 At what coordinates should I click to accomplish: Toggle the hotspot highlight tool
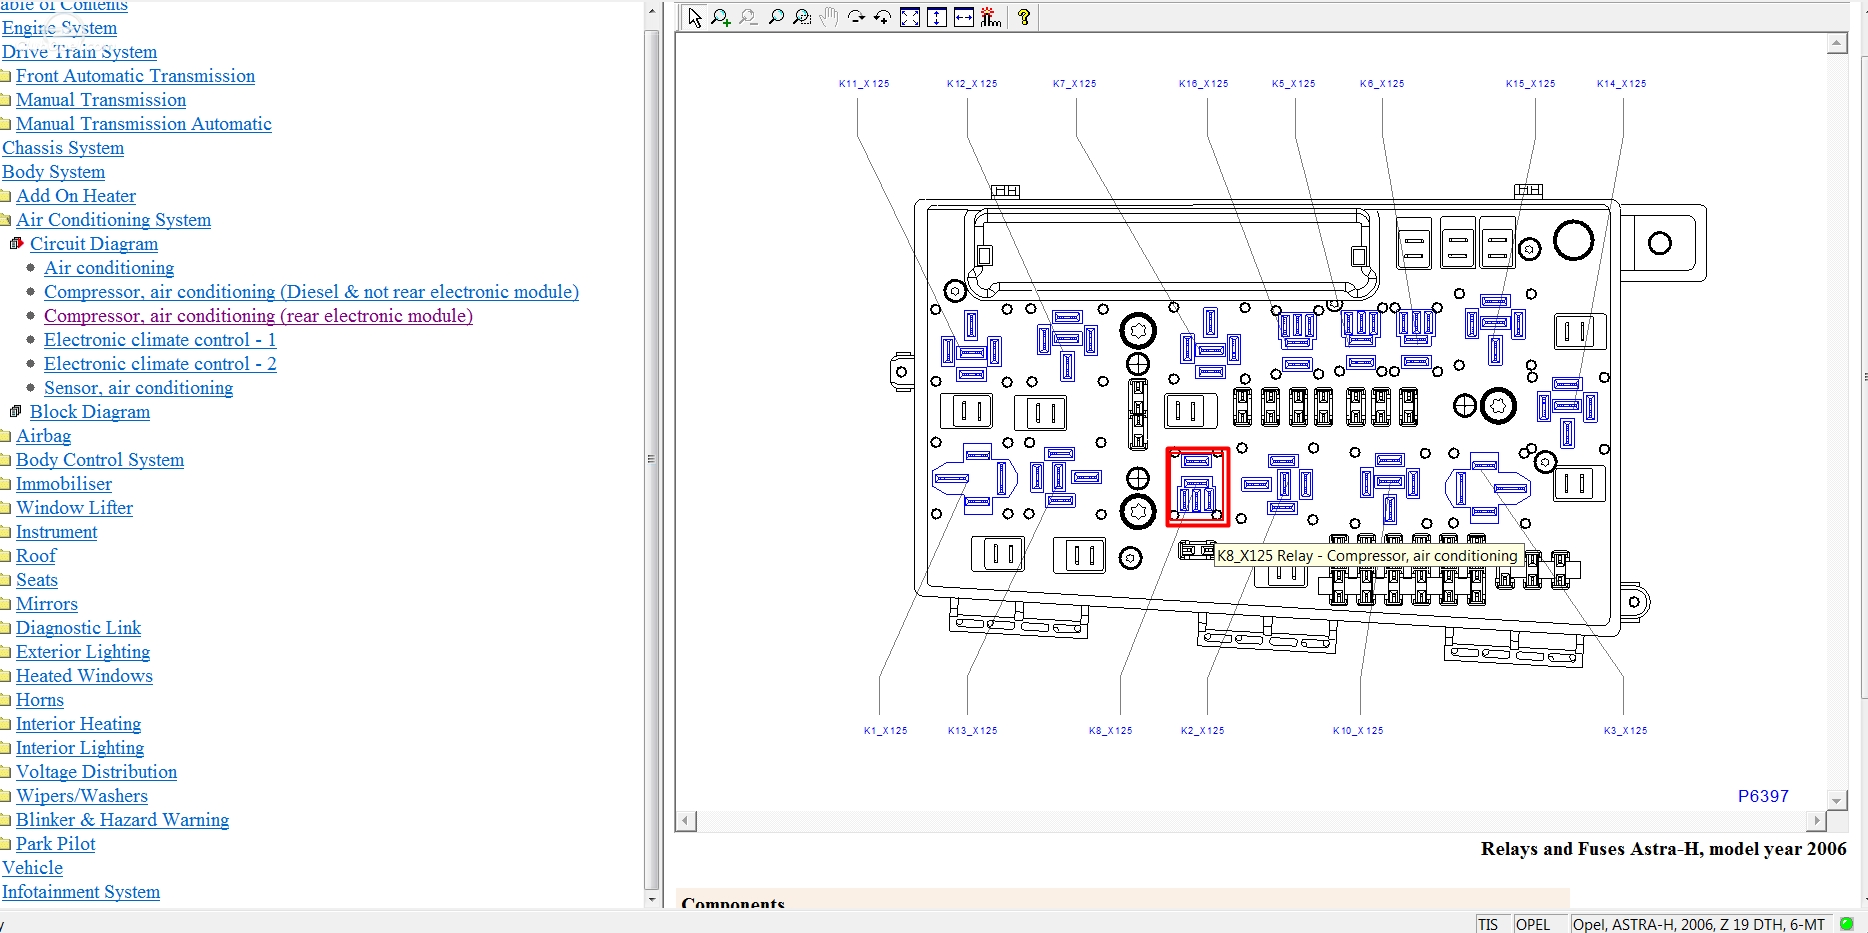click(991, 18)
